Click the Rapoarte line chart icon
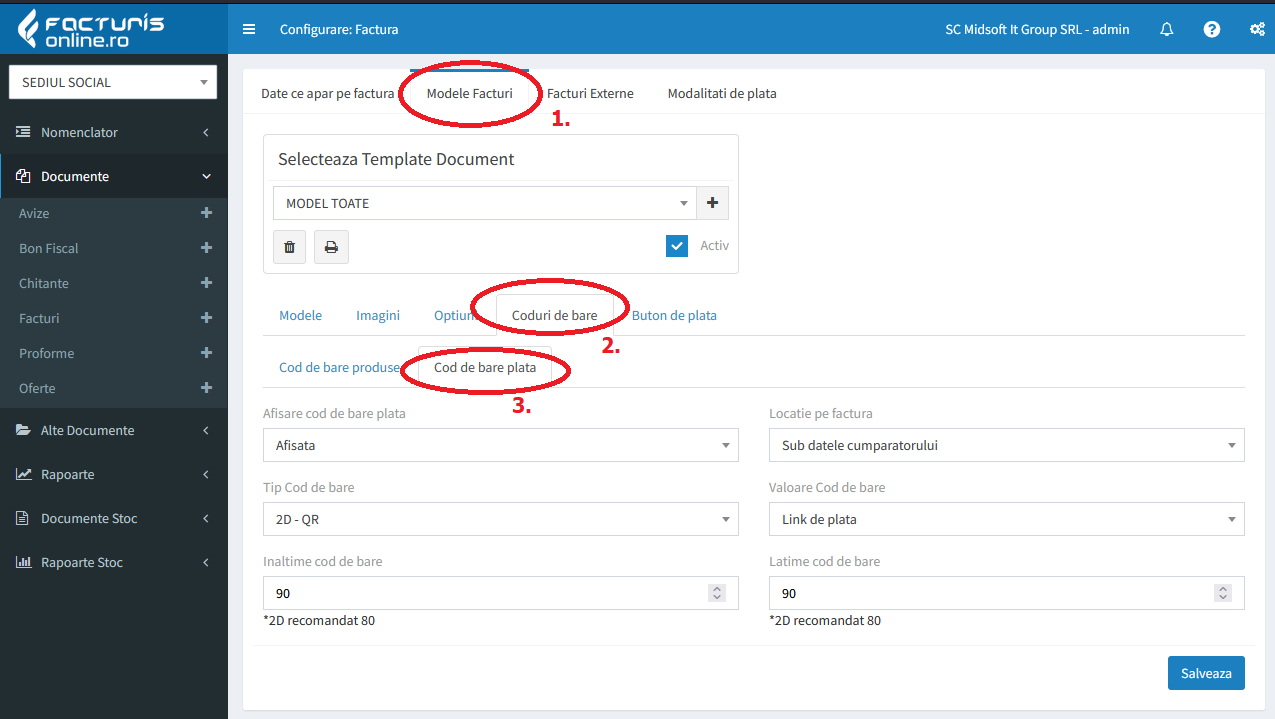The image size is (1275, 719). point(23,474)
